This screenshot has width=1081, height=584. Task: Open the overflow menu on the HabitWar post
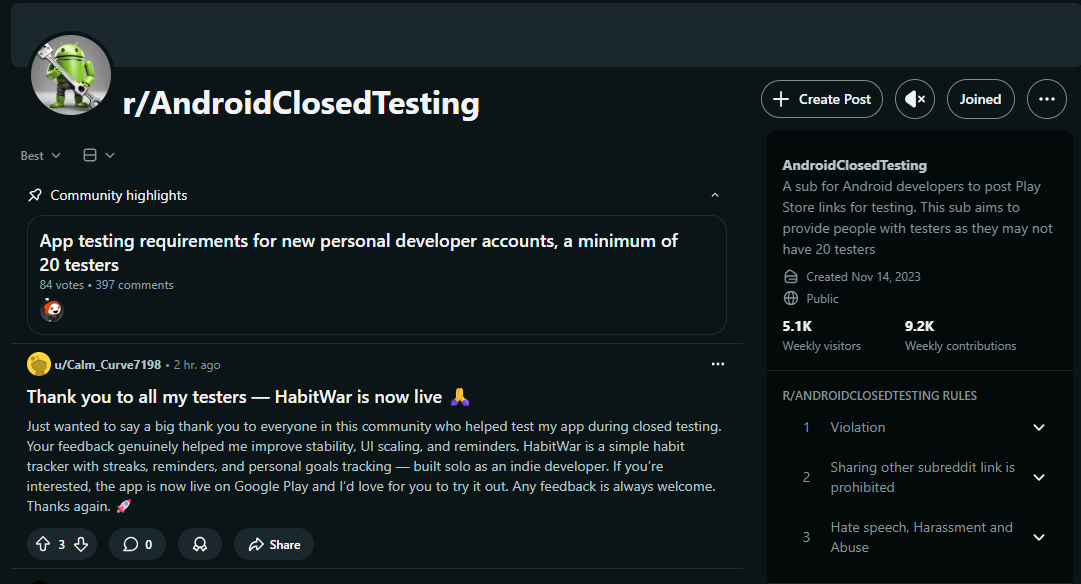[x=718, y=364]
